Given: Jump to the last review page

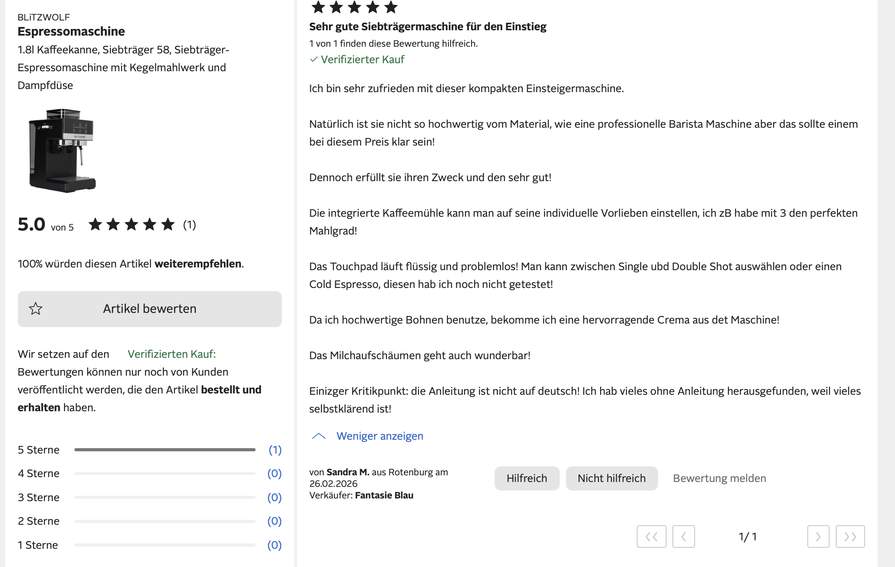Looking at the screenshot, I should click(850, 537).
